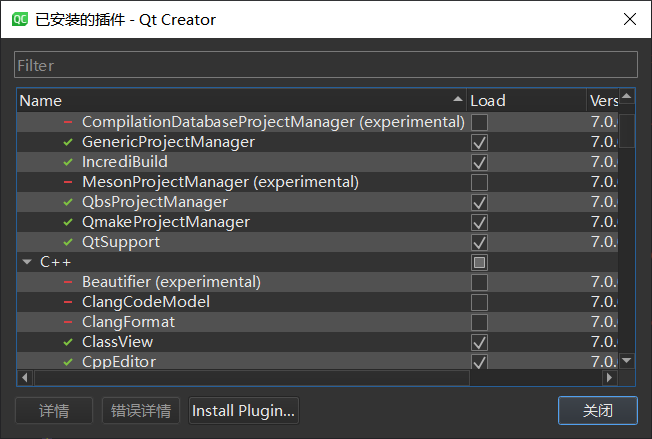Focus the Filter search field
Screen dimensions: 652x439
(x=325, y=65)
